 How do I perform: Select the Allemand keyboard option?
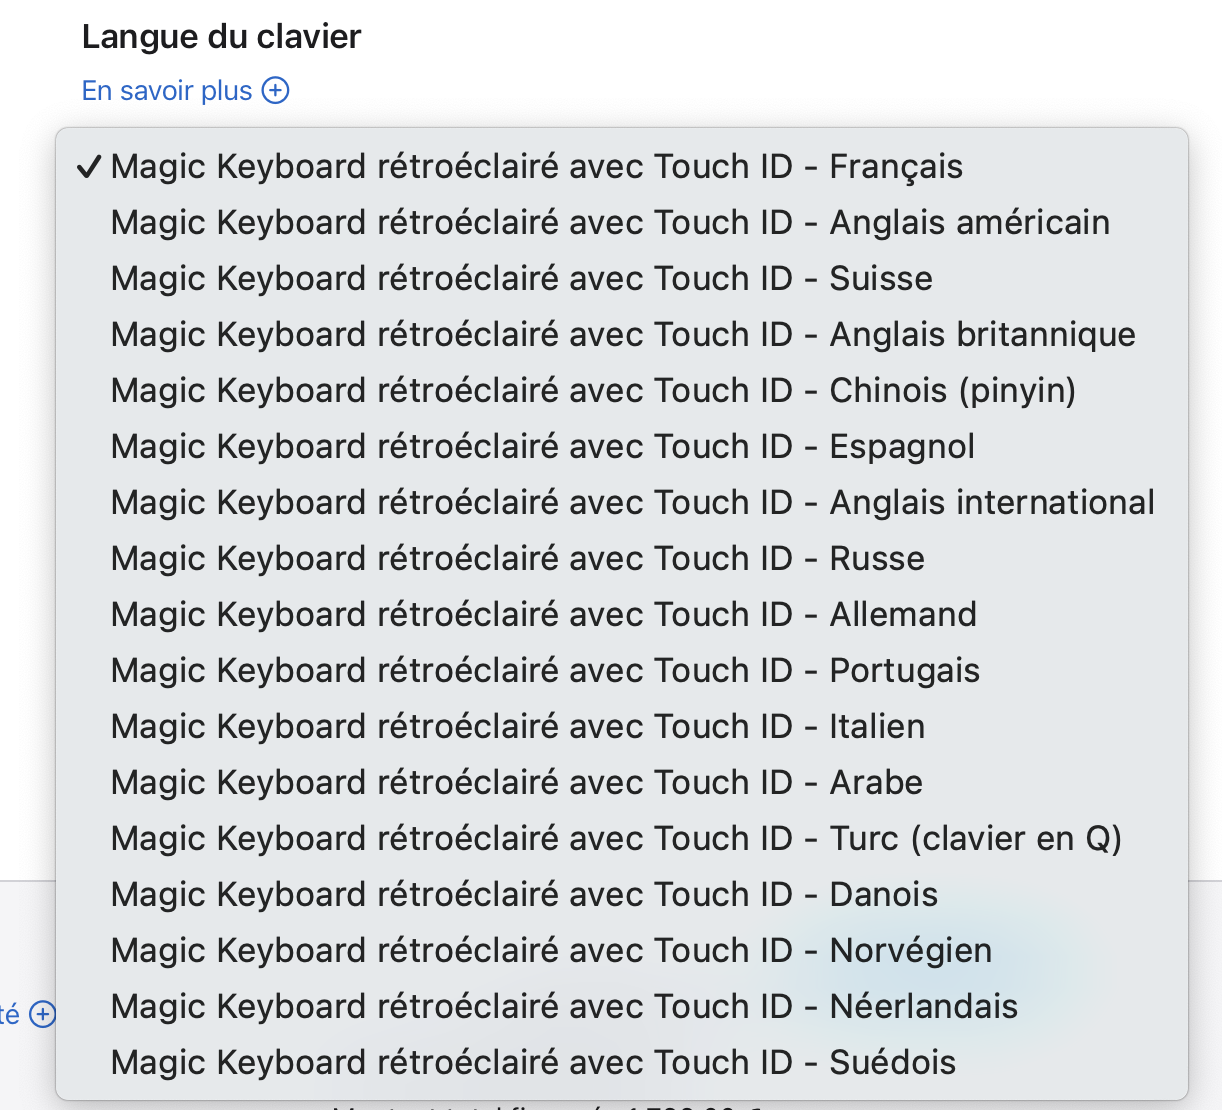coord(543,614)
